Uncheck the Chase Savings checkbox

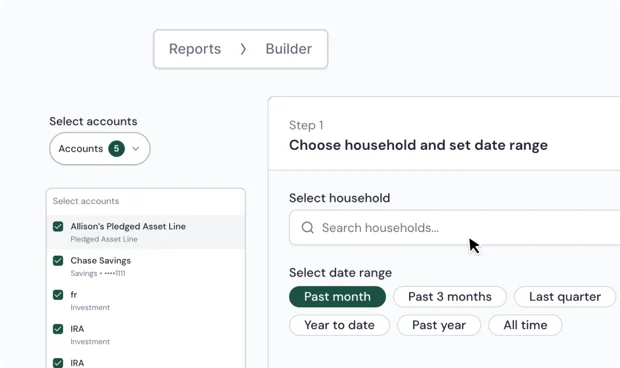click(x=58, y=260)
